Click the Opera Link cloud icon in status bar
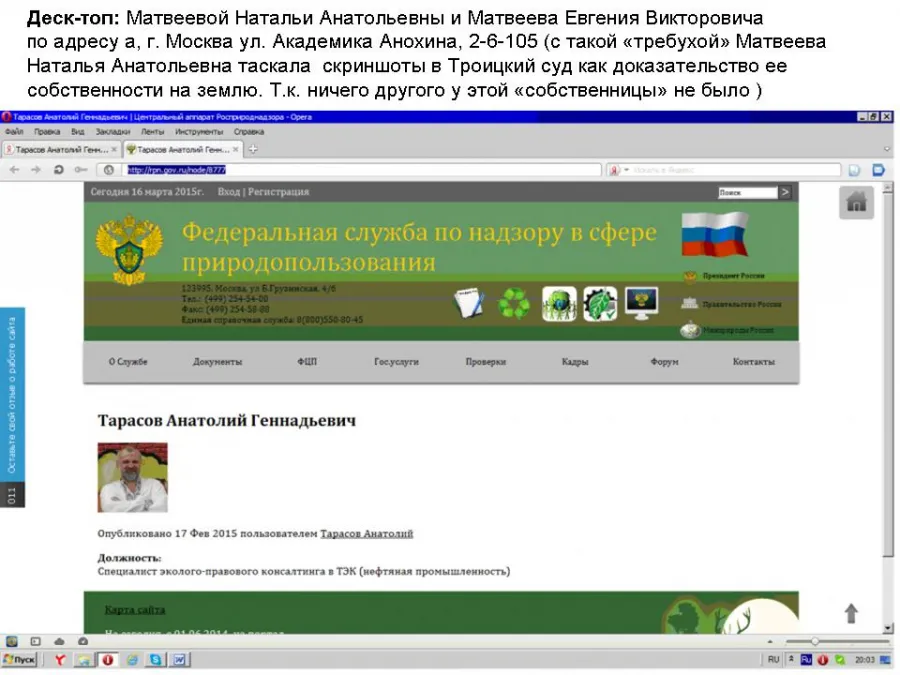Screen dimensions: 900x675 (x=59, y=641)
